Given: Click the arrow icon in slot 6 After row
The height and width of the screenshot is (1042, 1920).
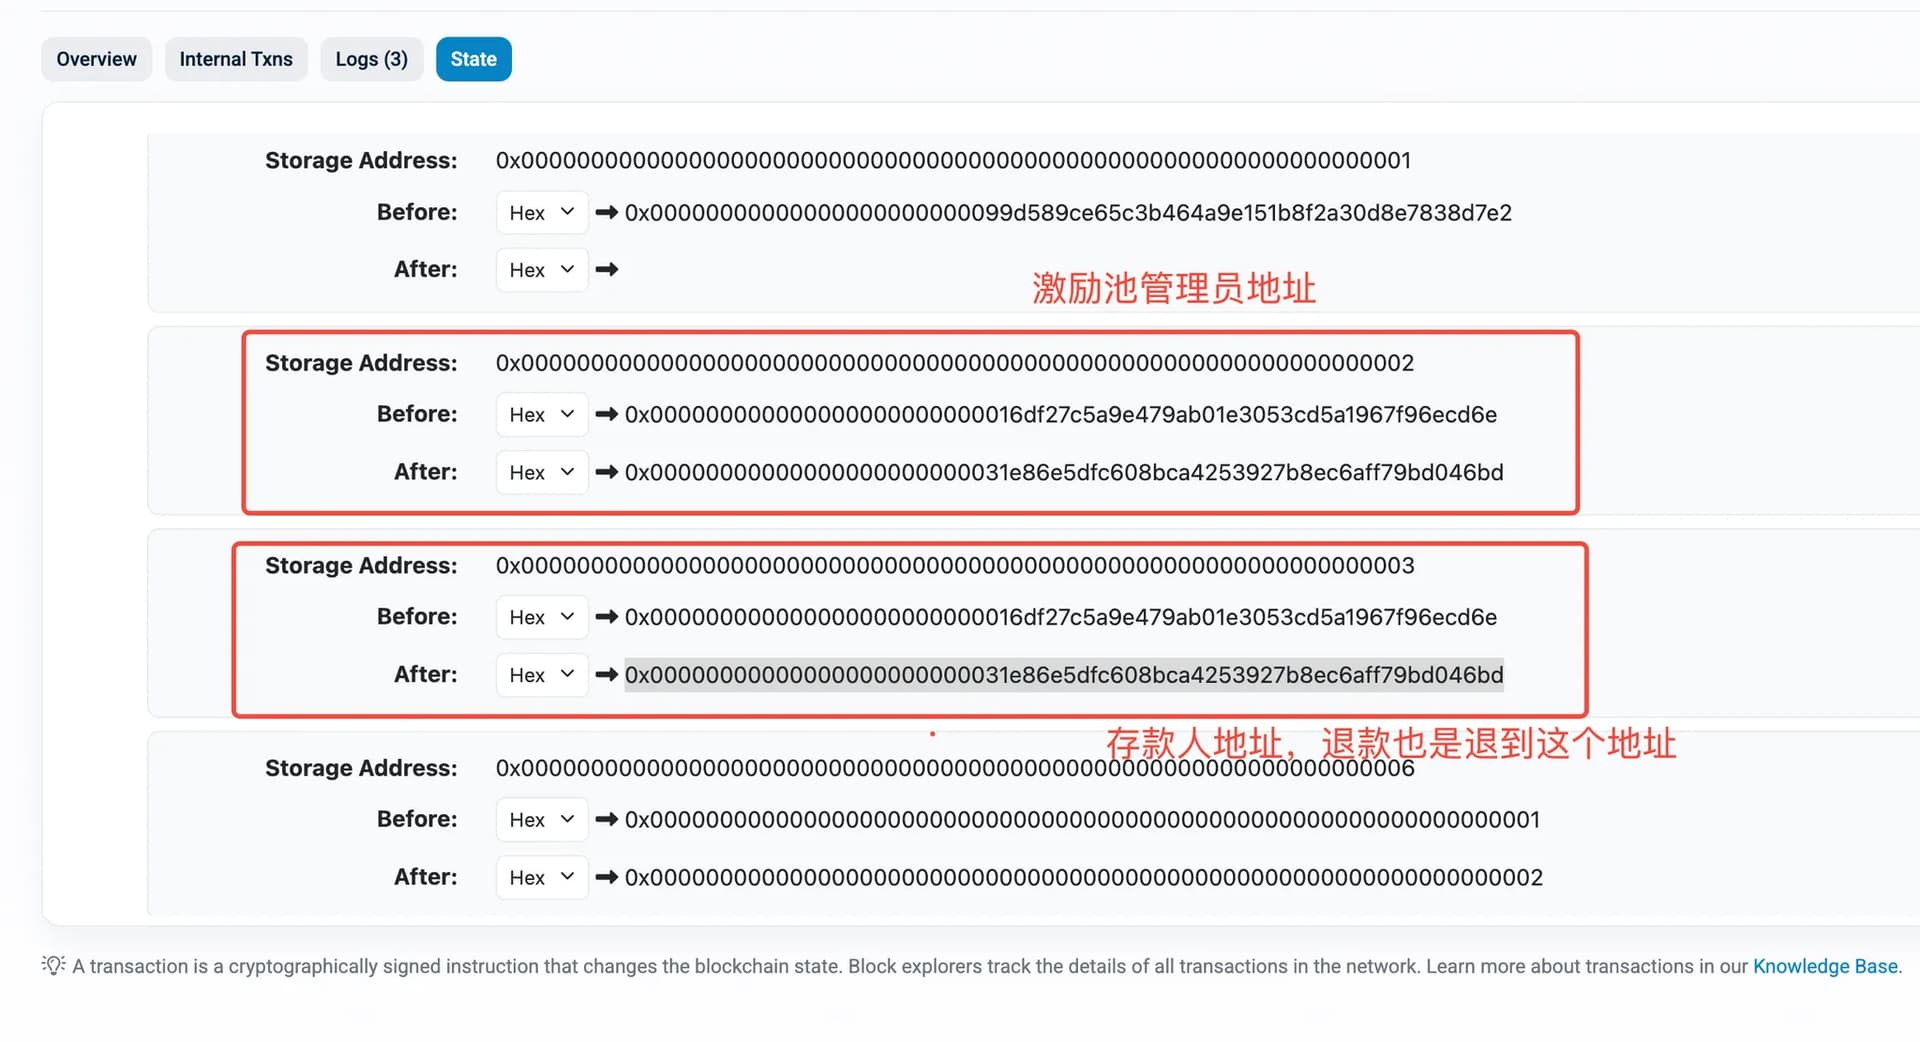Looking at the screenshot, I should pyautogui.click(x=606, y=877).
